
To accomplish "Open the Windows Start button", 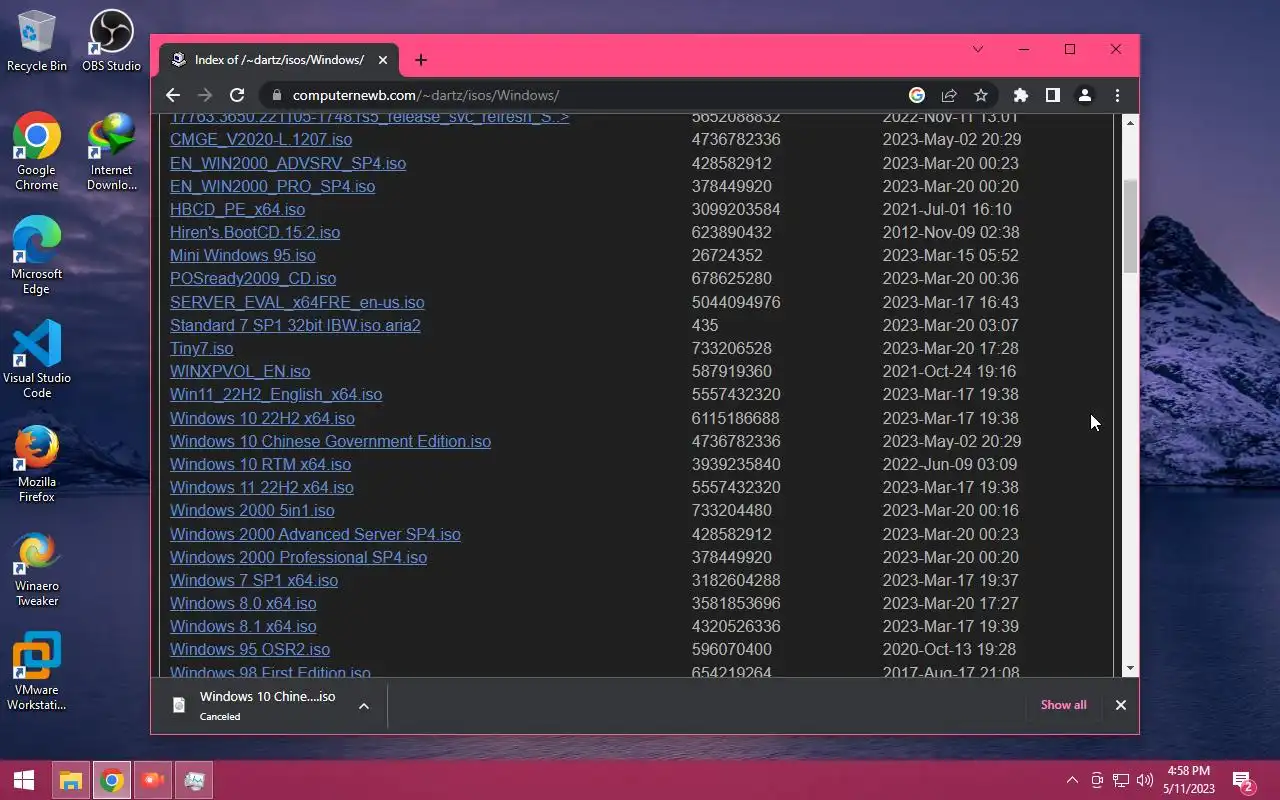I will (x=24, y=780).
